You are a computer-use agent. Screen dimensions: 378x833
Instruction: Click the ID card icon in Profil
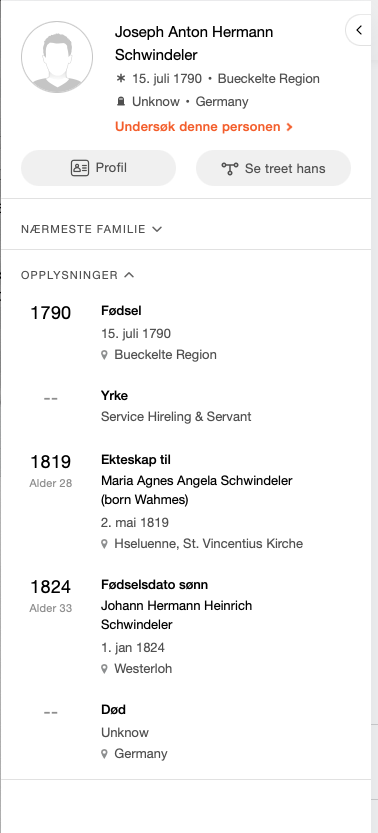[x=80, y=168]
